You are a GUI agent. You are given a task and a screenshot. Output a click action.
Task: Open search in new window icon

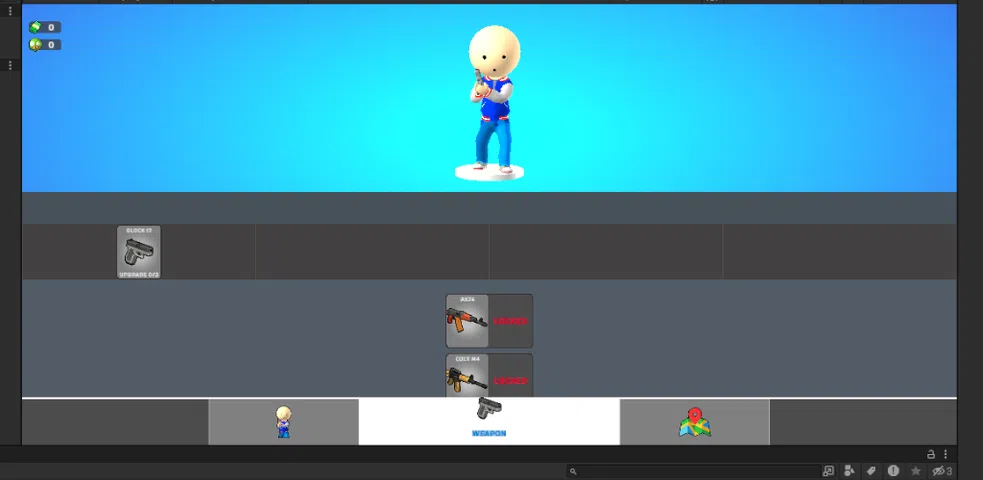828,471
